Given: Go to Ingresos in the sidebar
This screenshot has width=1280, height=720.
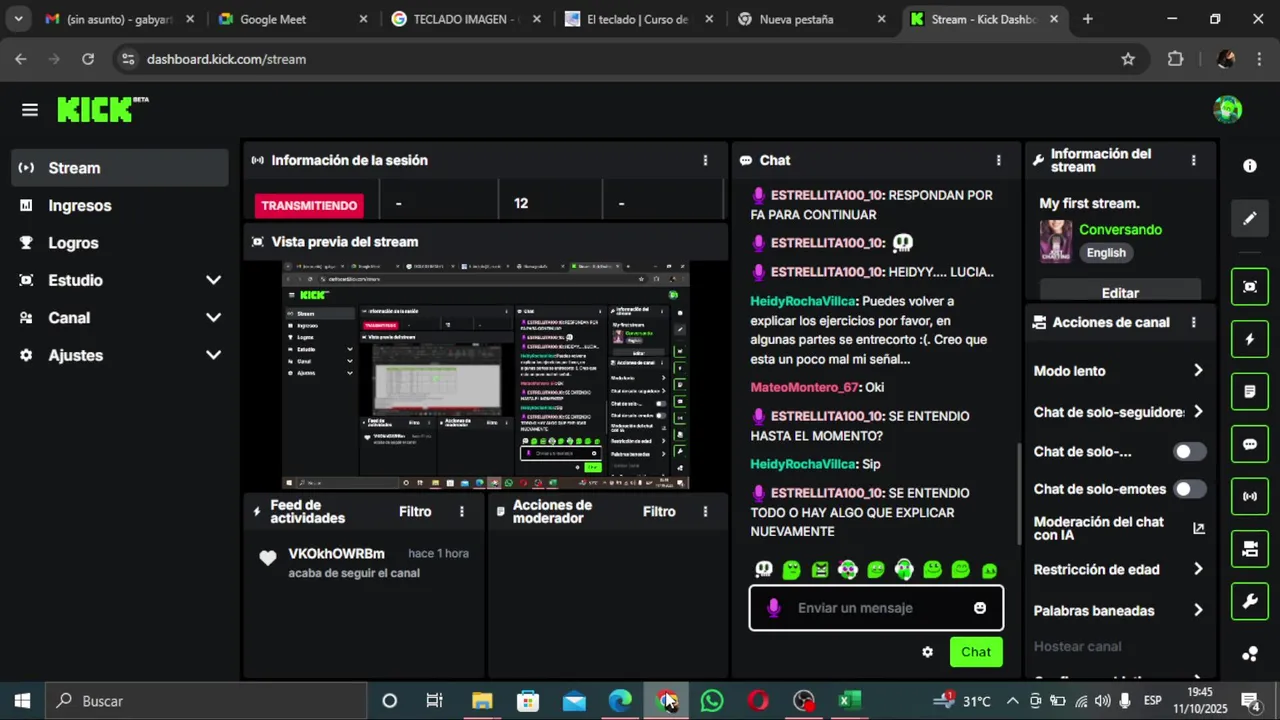Looking at the screenshot, I should tap(120, 205).
